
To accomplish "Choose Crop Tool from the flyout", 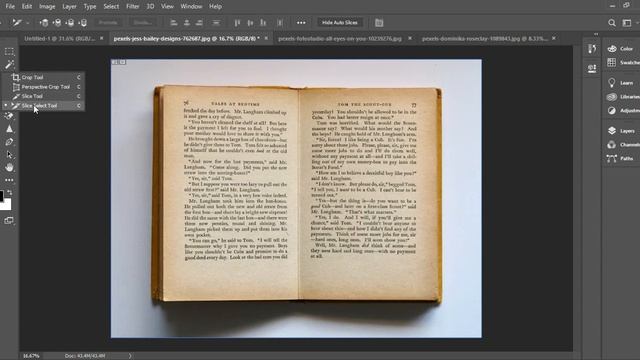I will pos(43,77).
